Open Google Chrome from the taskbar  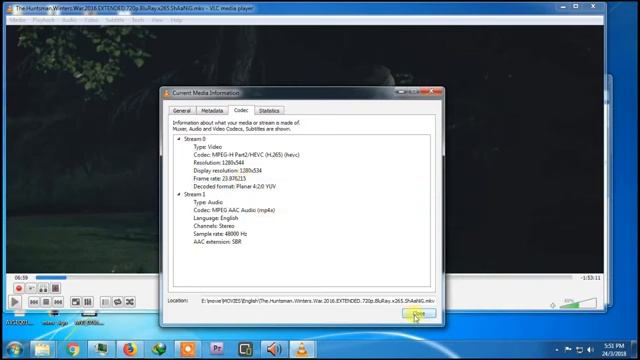click(73, 349)
